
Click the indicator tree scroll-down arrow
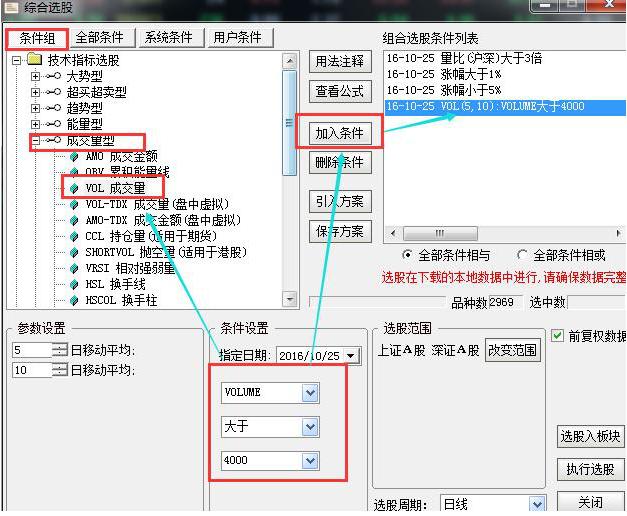tap(290, 299)
